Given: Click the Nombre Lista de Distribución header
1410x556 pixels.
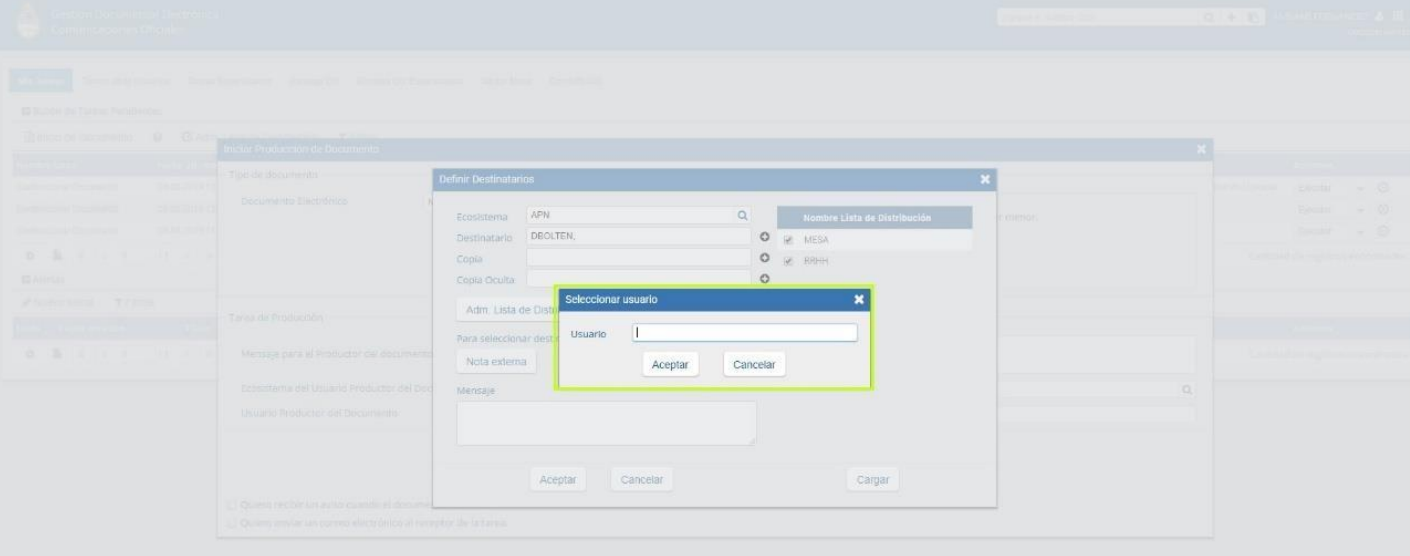Looking at the screenshot, I should 874,219.
